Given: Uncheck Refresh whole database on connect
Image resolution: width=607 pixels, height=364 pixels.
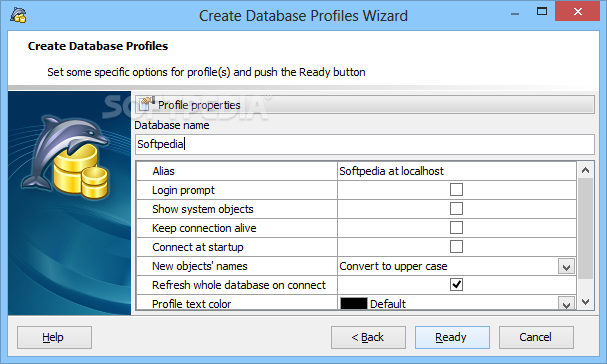Looking at the screenshot, I should (x=456, y=285).
